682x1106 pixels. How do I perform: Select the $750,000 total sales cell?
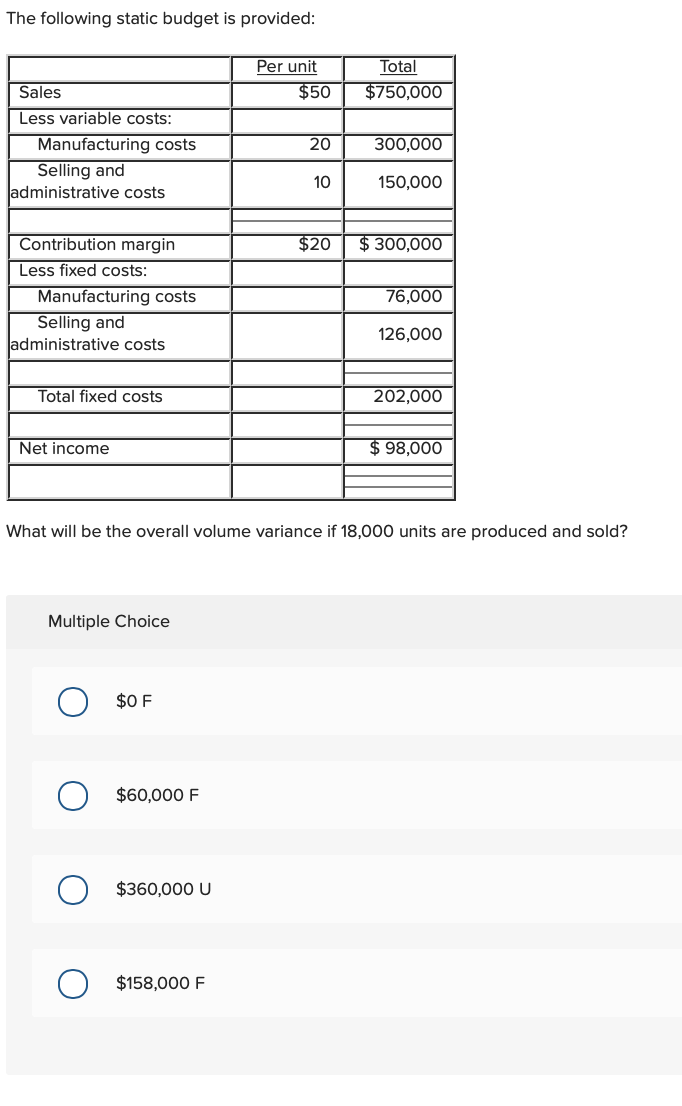pyautogui.click(x=398, y=92)
